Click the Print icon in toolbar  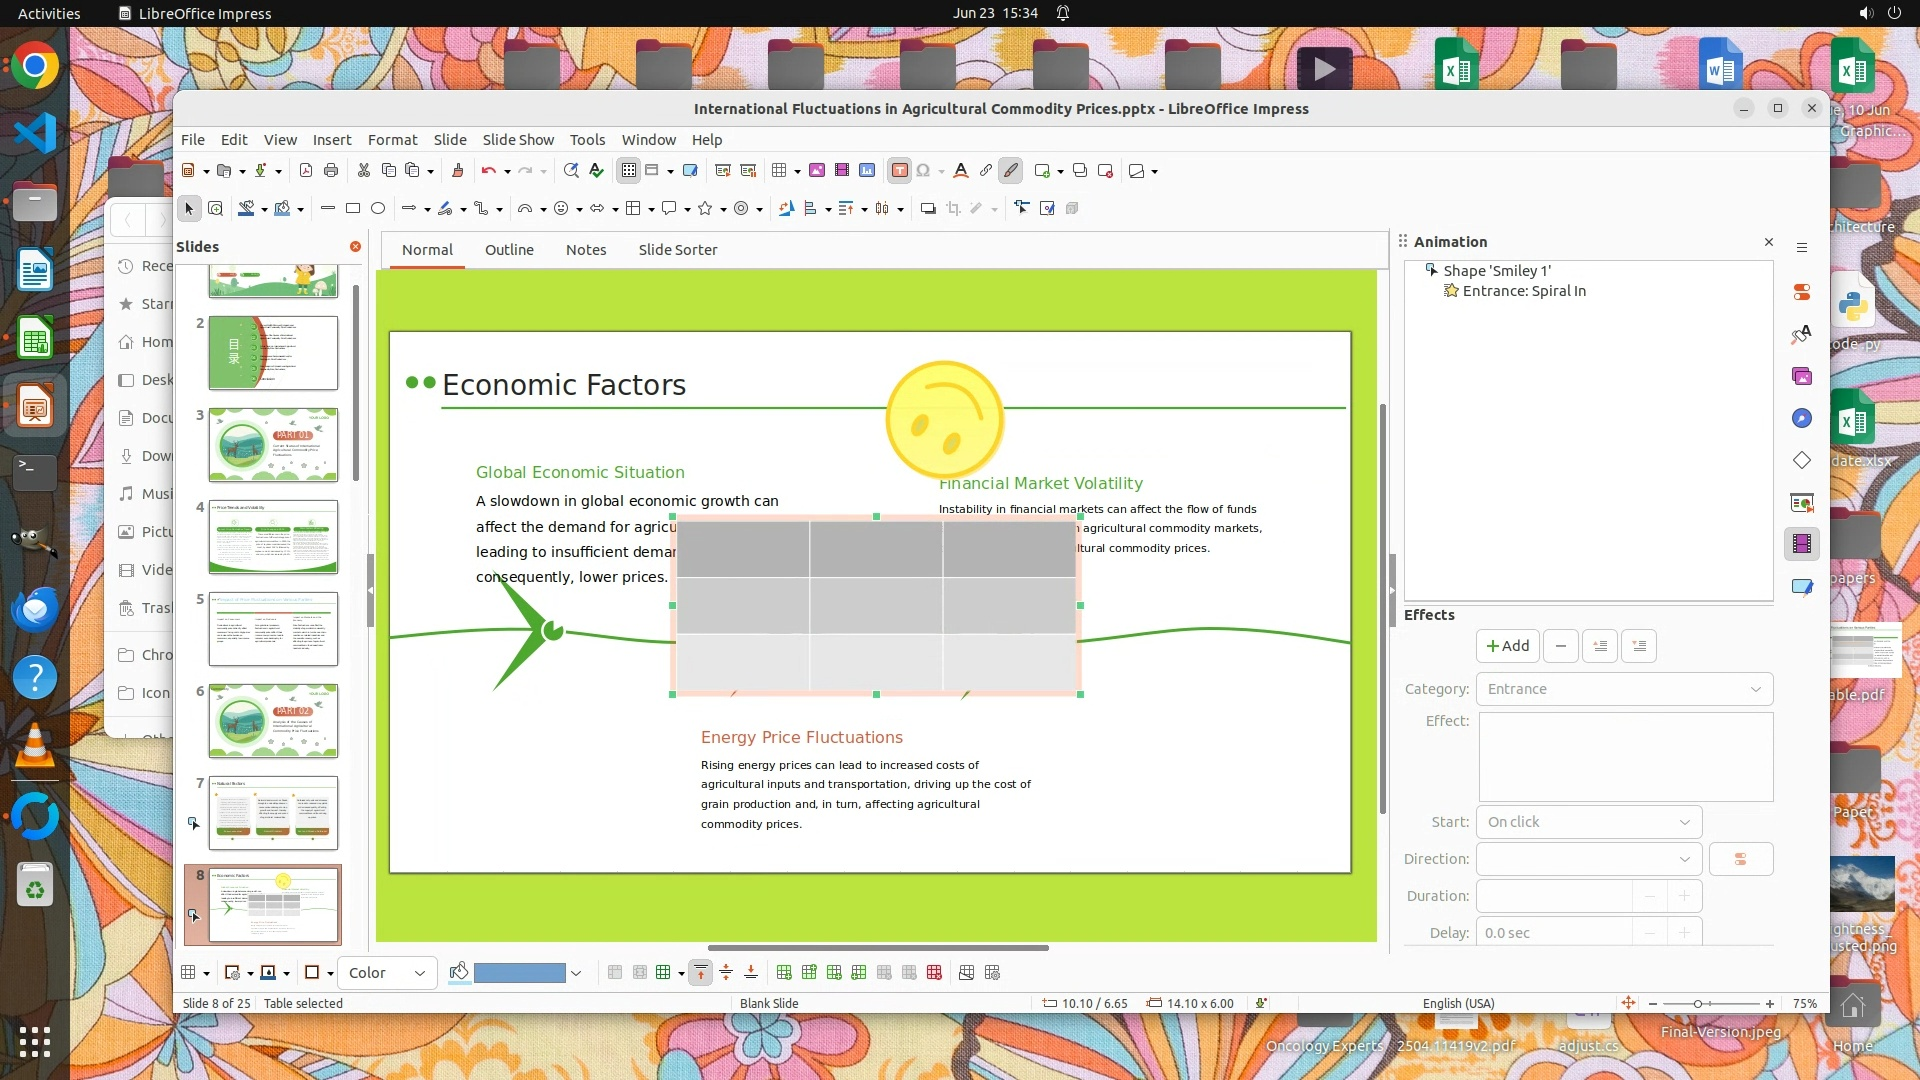331,171
